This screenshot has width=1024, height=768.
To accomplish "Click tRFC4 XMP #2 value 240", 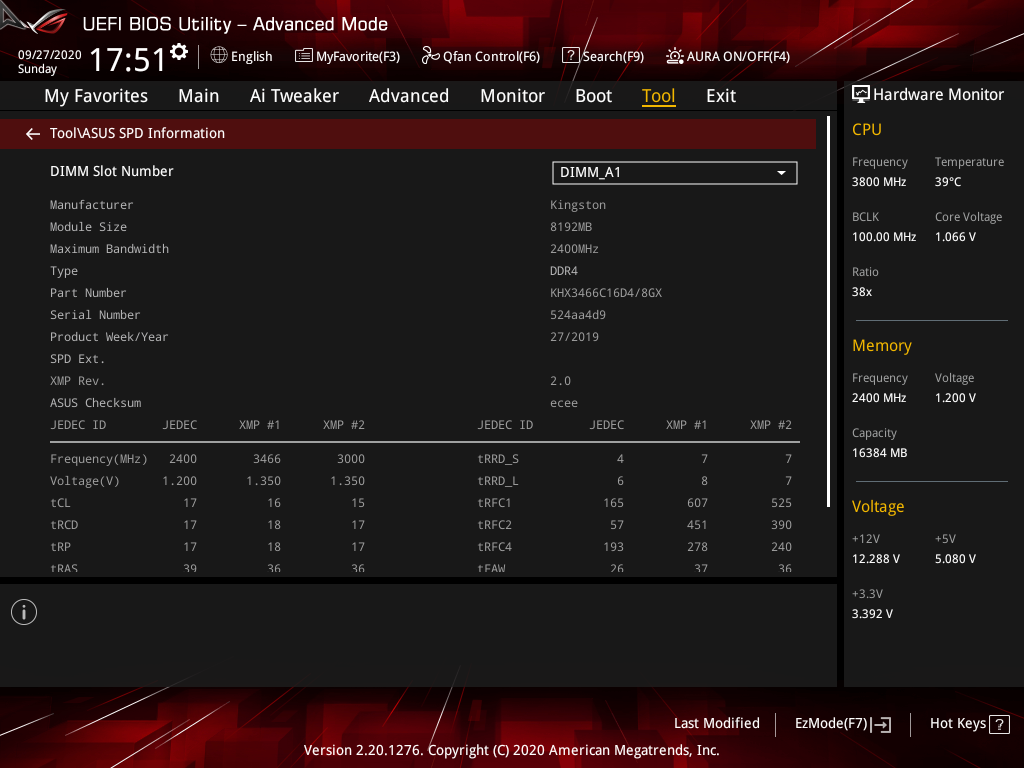I will 781,547.
